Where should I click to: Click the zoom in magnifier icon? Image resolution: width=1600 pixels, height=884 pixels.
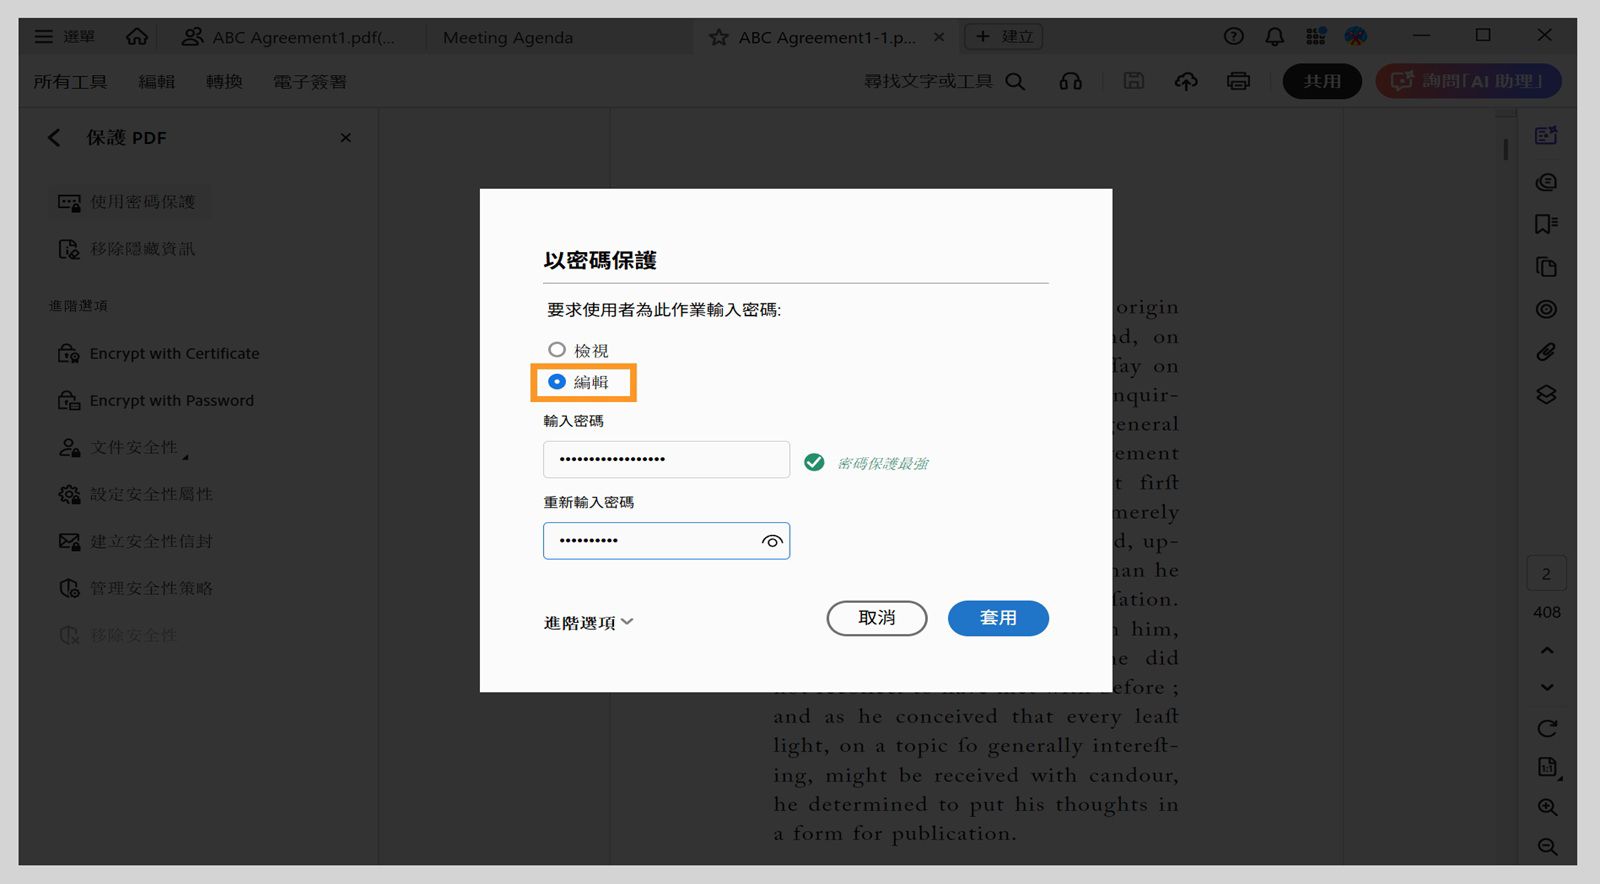coord(1547,808)
